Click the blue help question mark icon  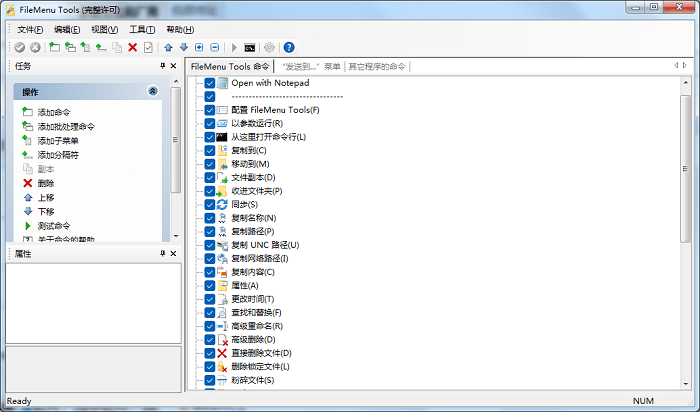[x=289, y=47]
